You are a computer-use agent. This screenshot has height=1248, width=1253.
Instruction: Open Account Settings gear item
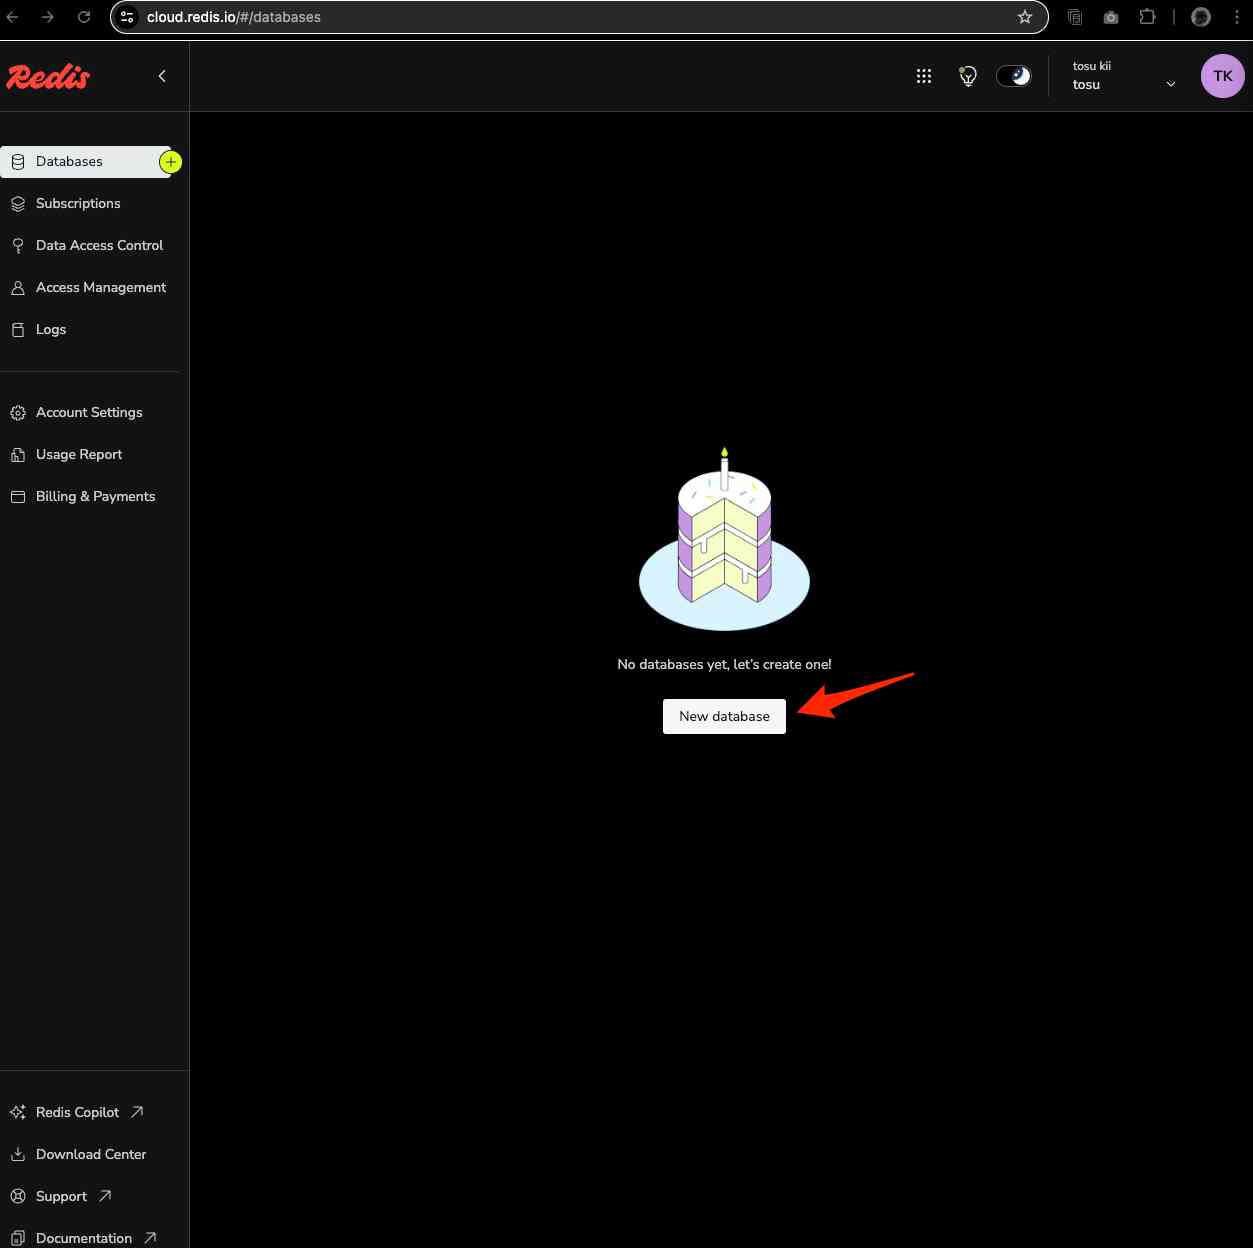89,412
